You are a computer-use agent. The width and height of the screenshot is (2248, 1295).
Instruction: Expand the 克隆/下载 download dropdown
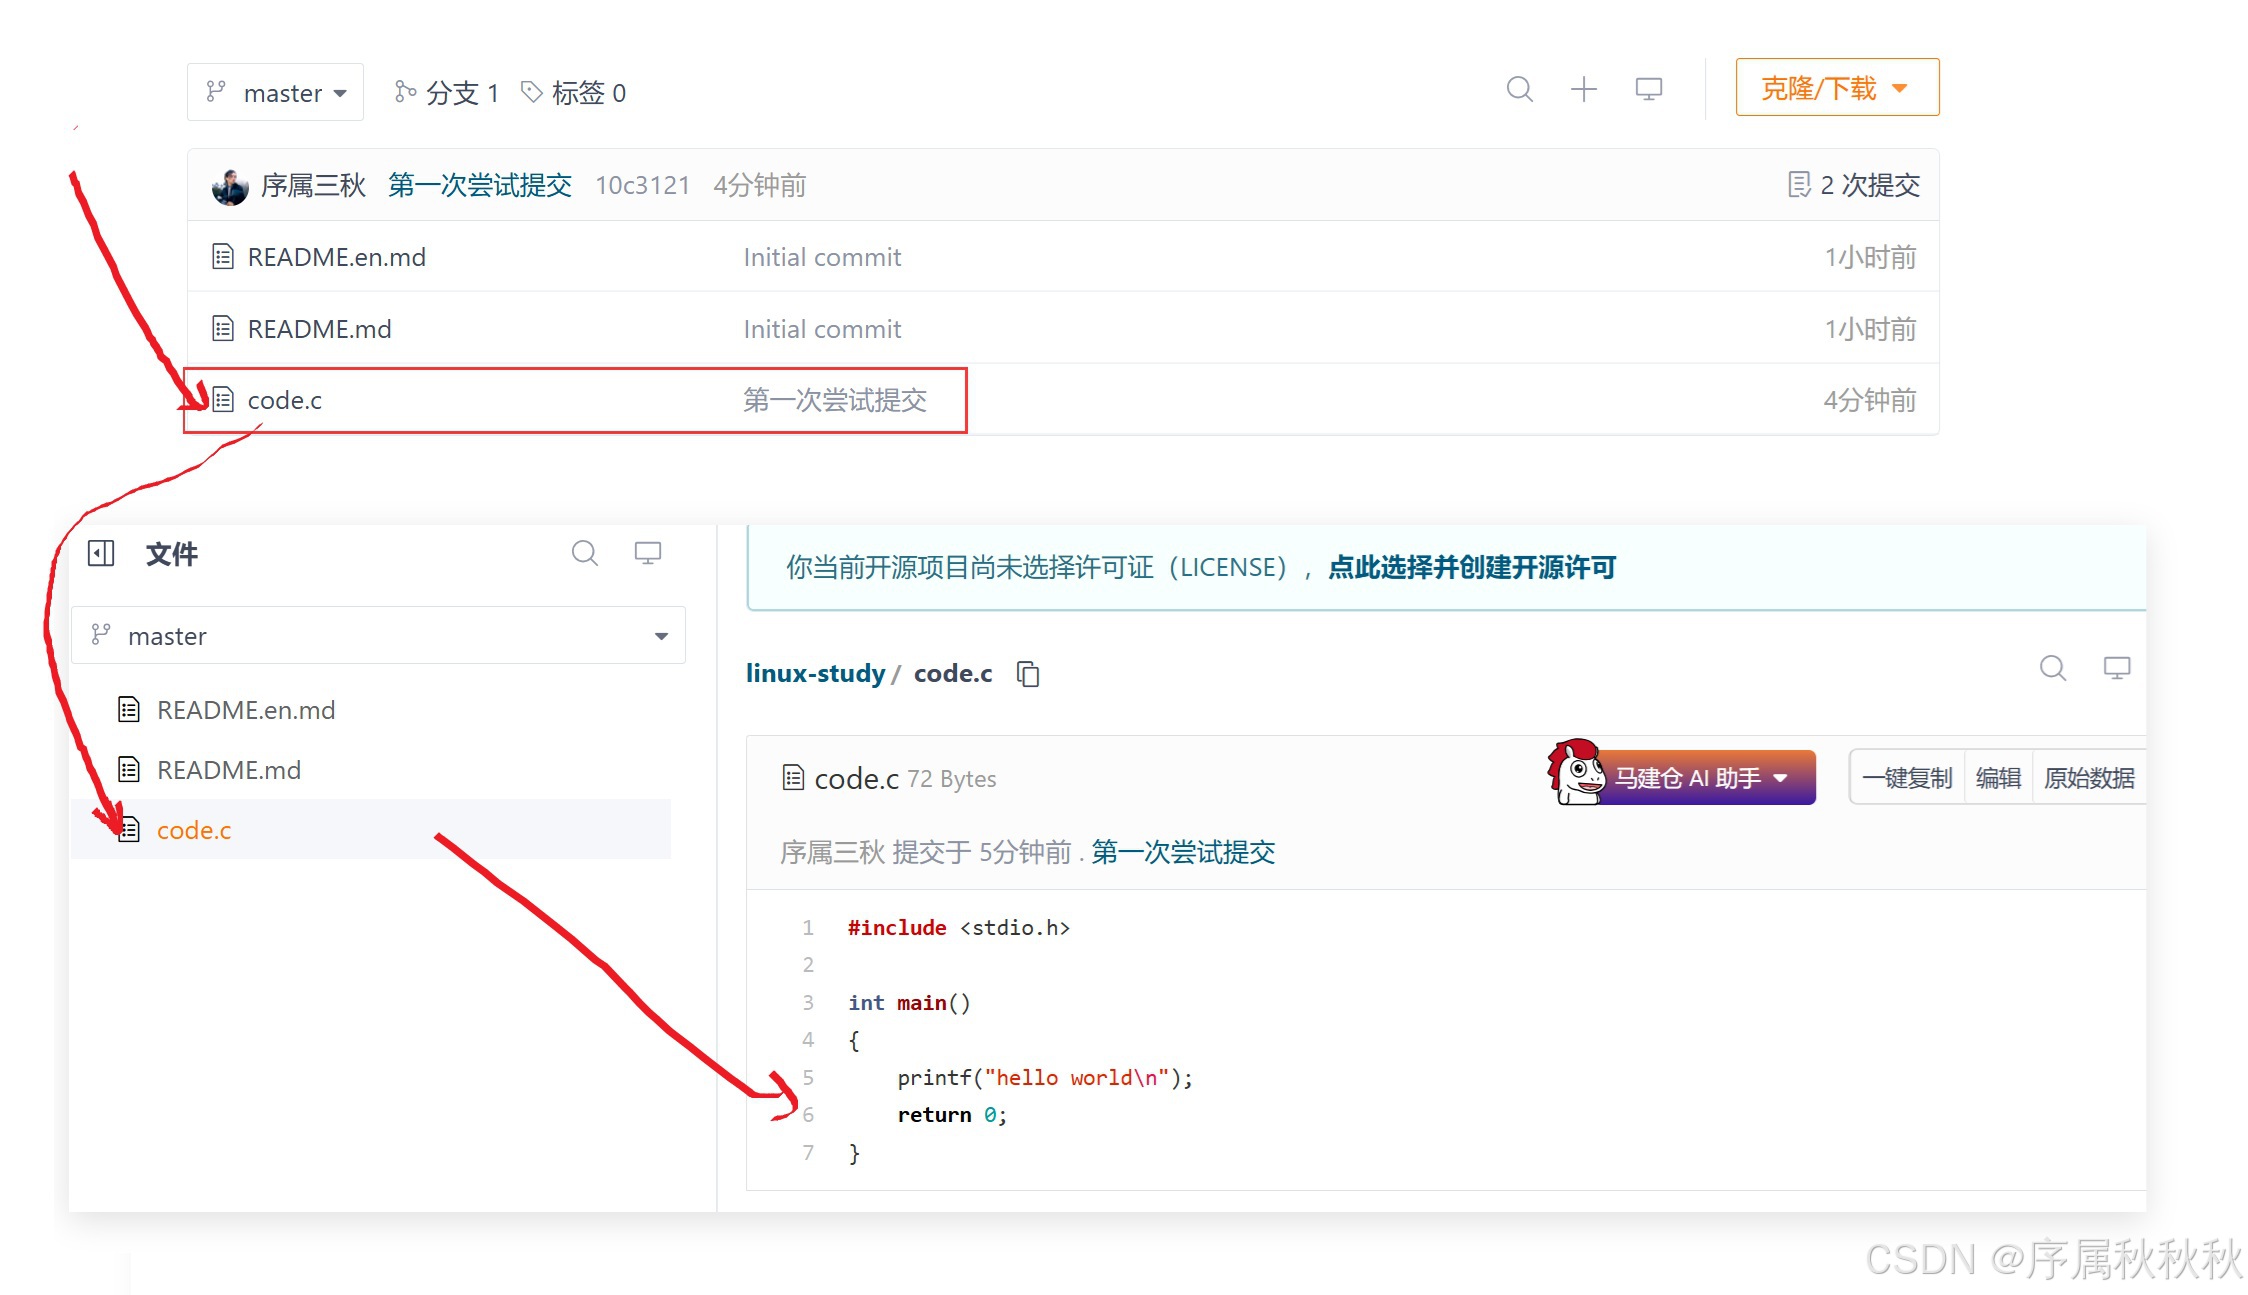coord(1836,87)
